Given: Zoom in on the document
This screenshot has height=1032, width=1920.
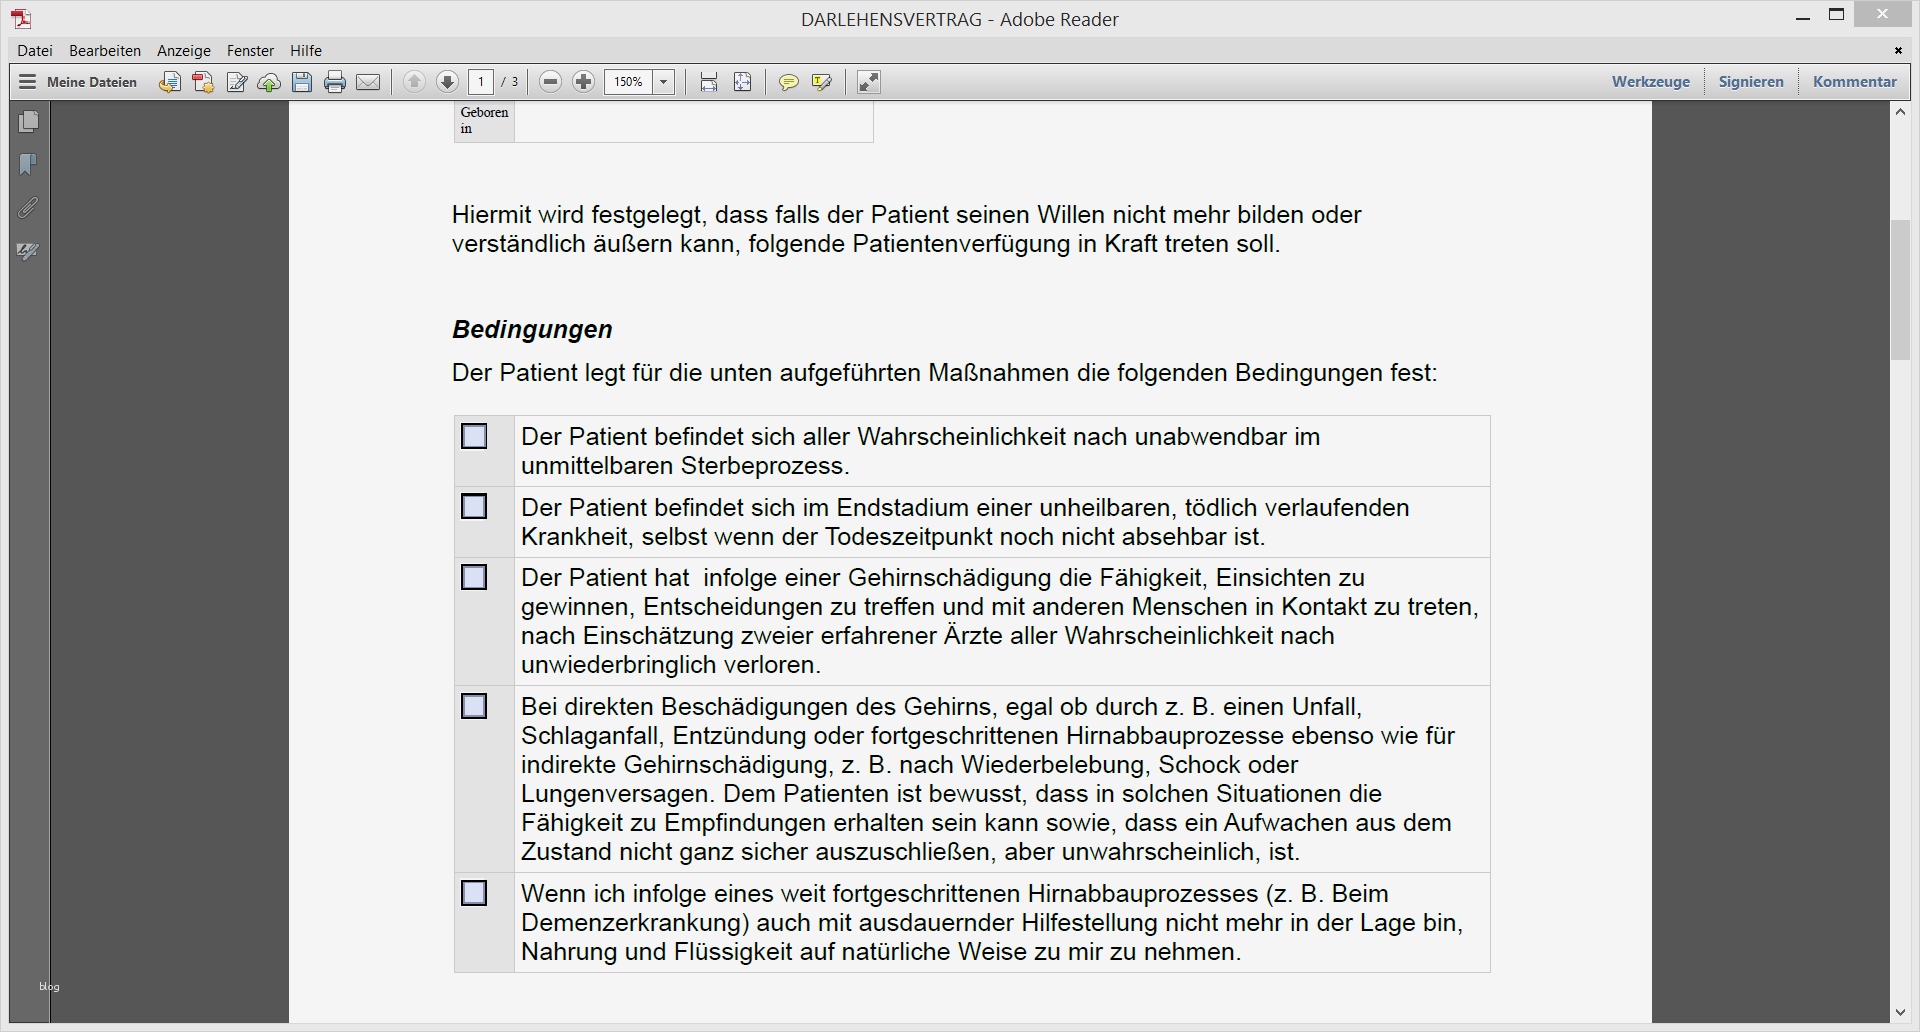Looking at the screenshot, I should 584,82.
